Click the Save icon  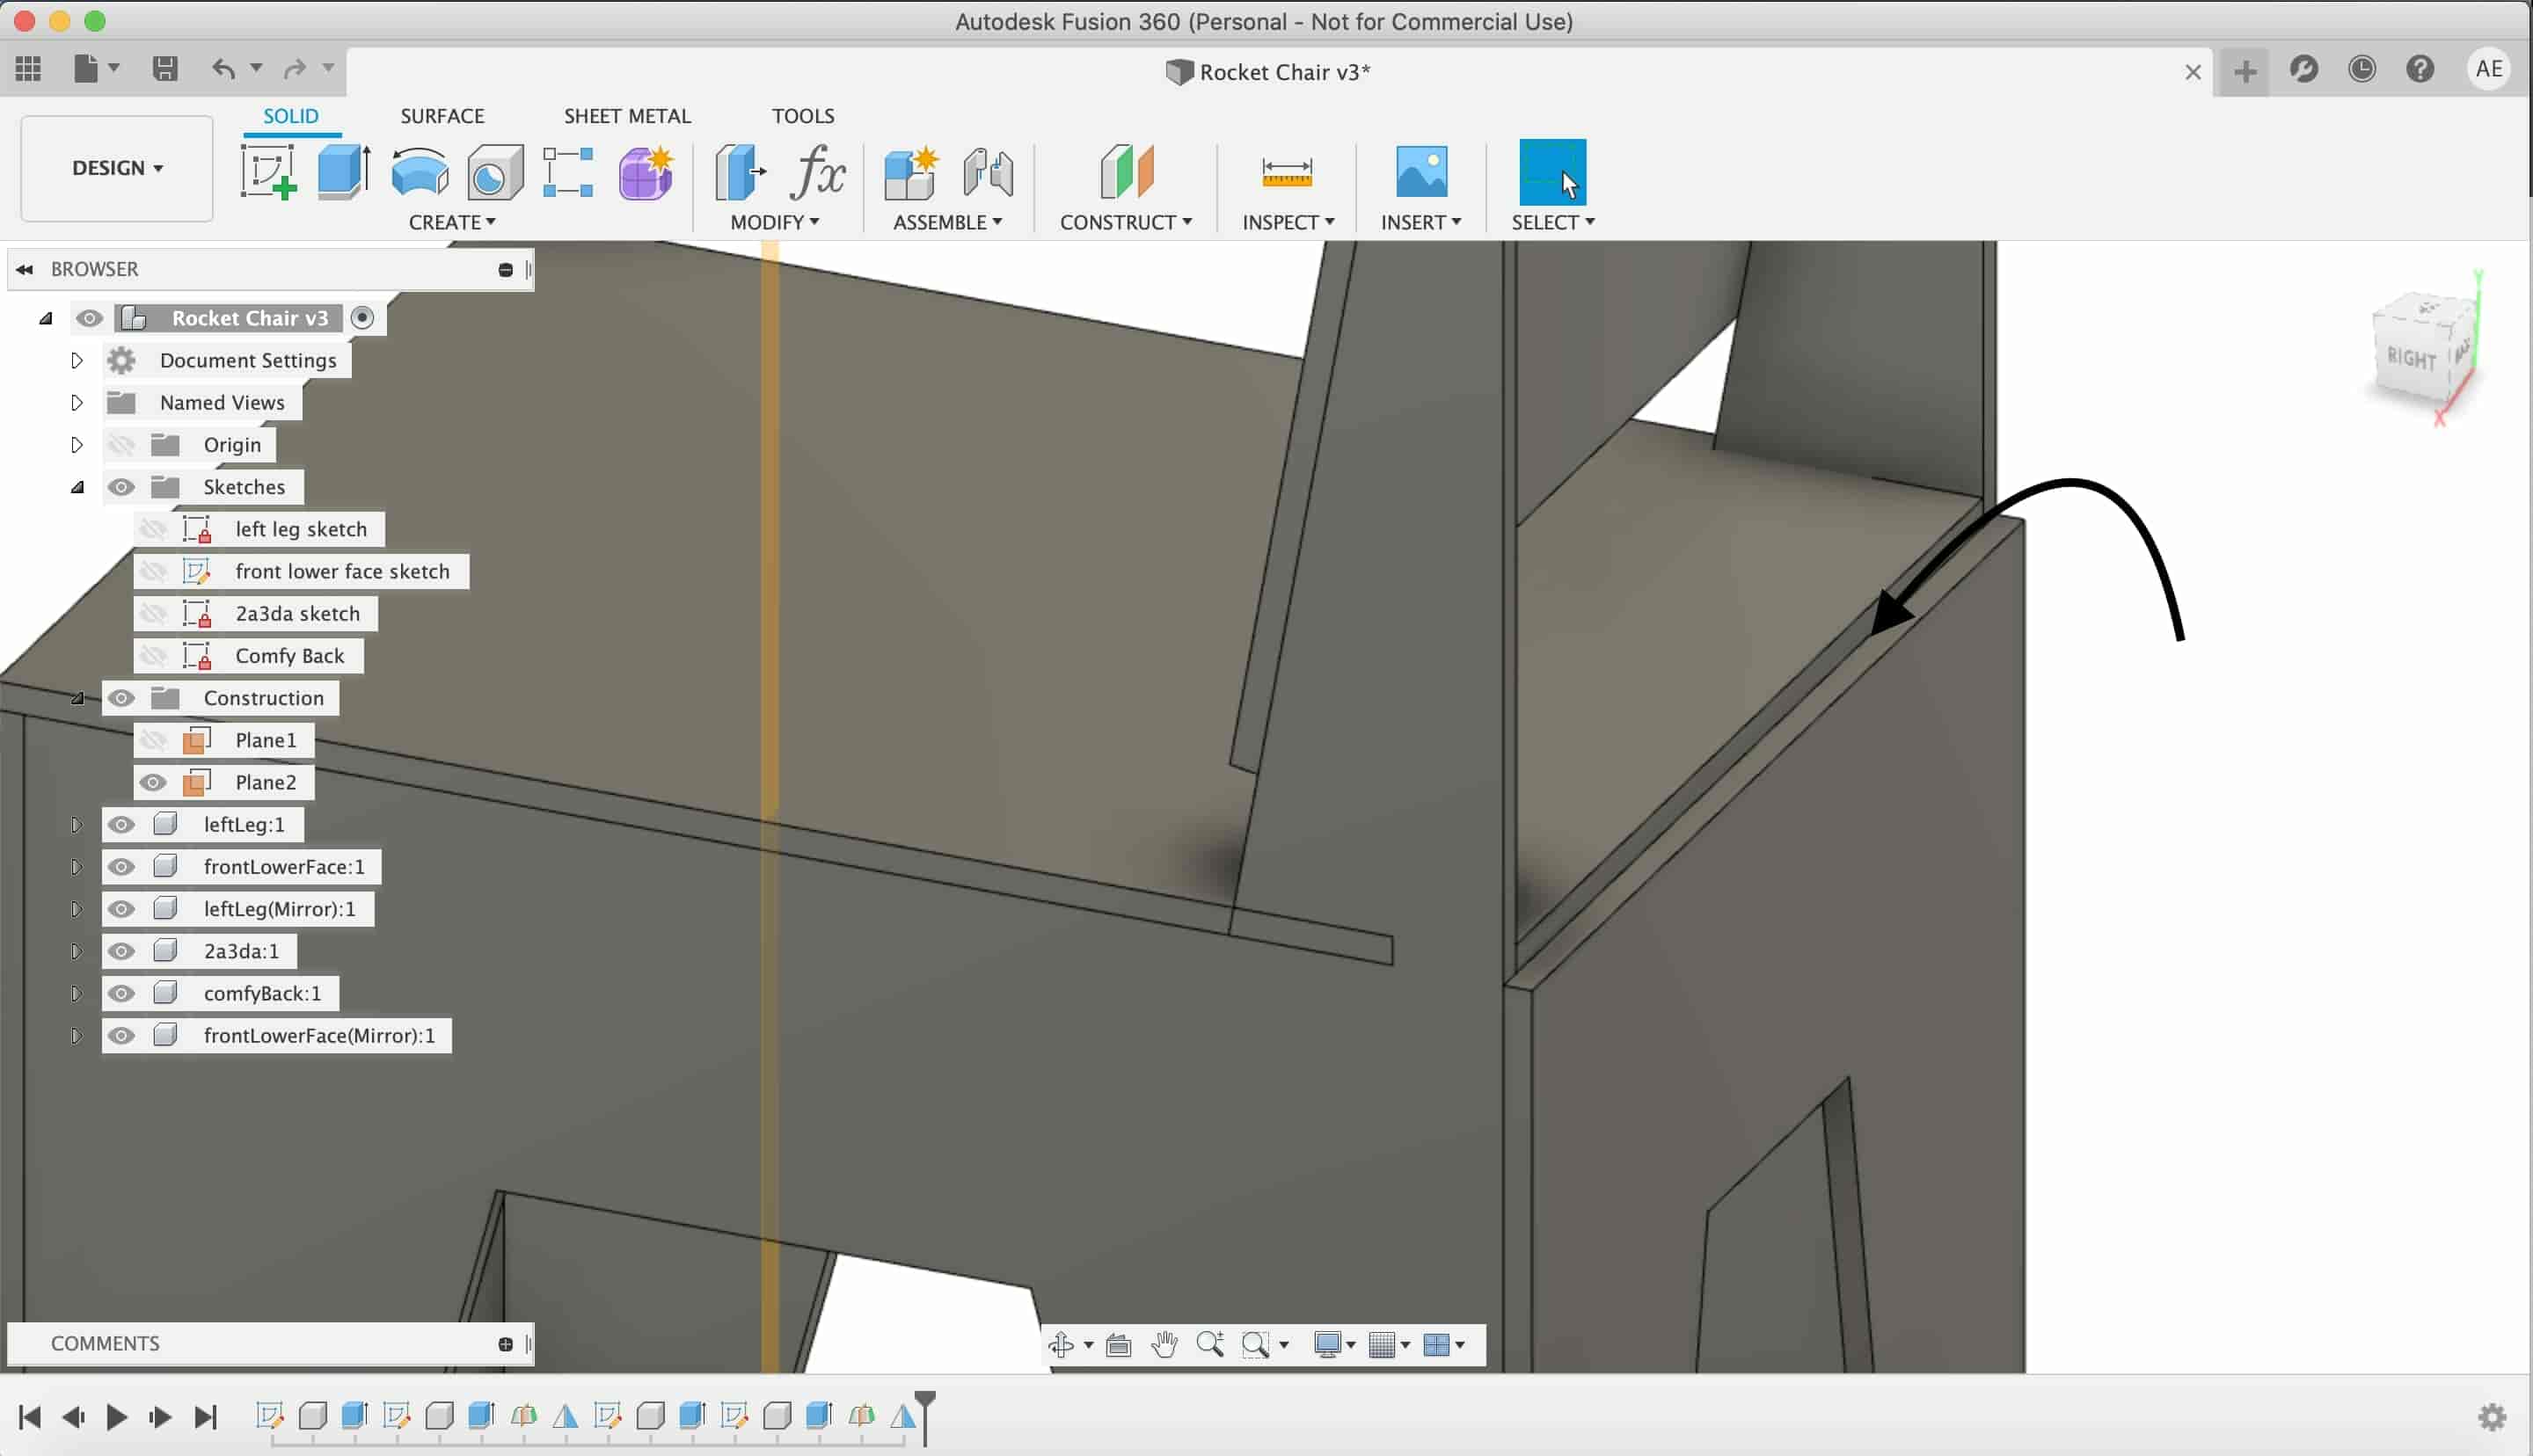pos(165,68)
